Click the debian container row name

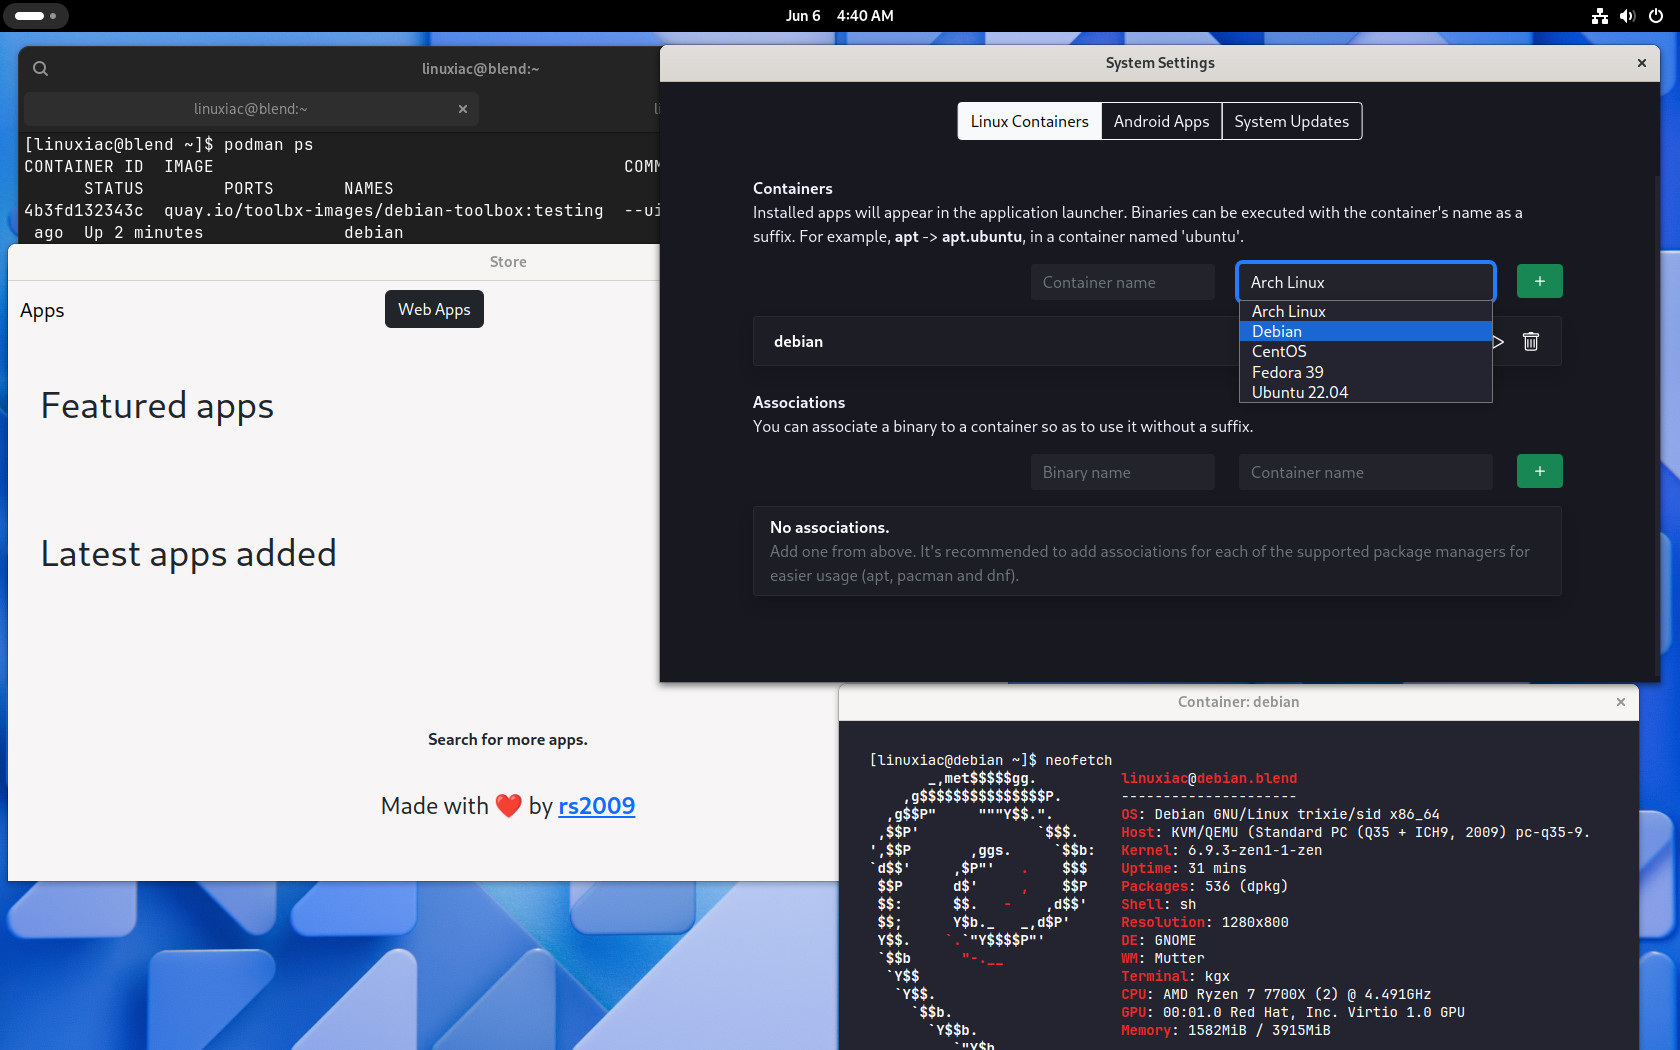click(798, 342)
